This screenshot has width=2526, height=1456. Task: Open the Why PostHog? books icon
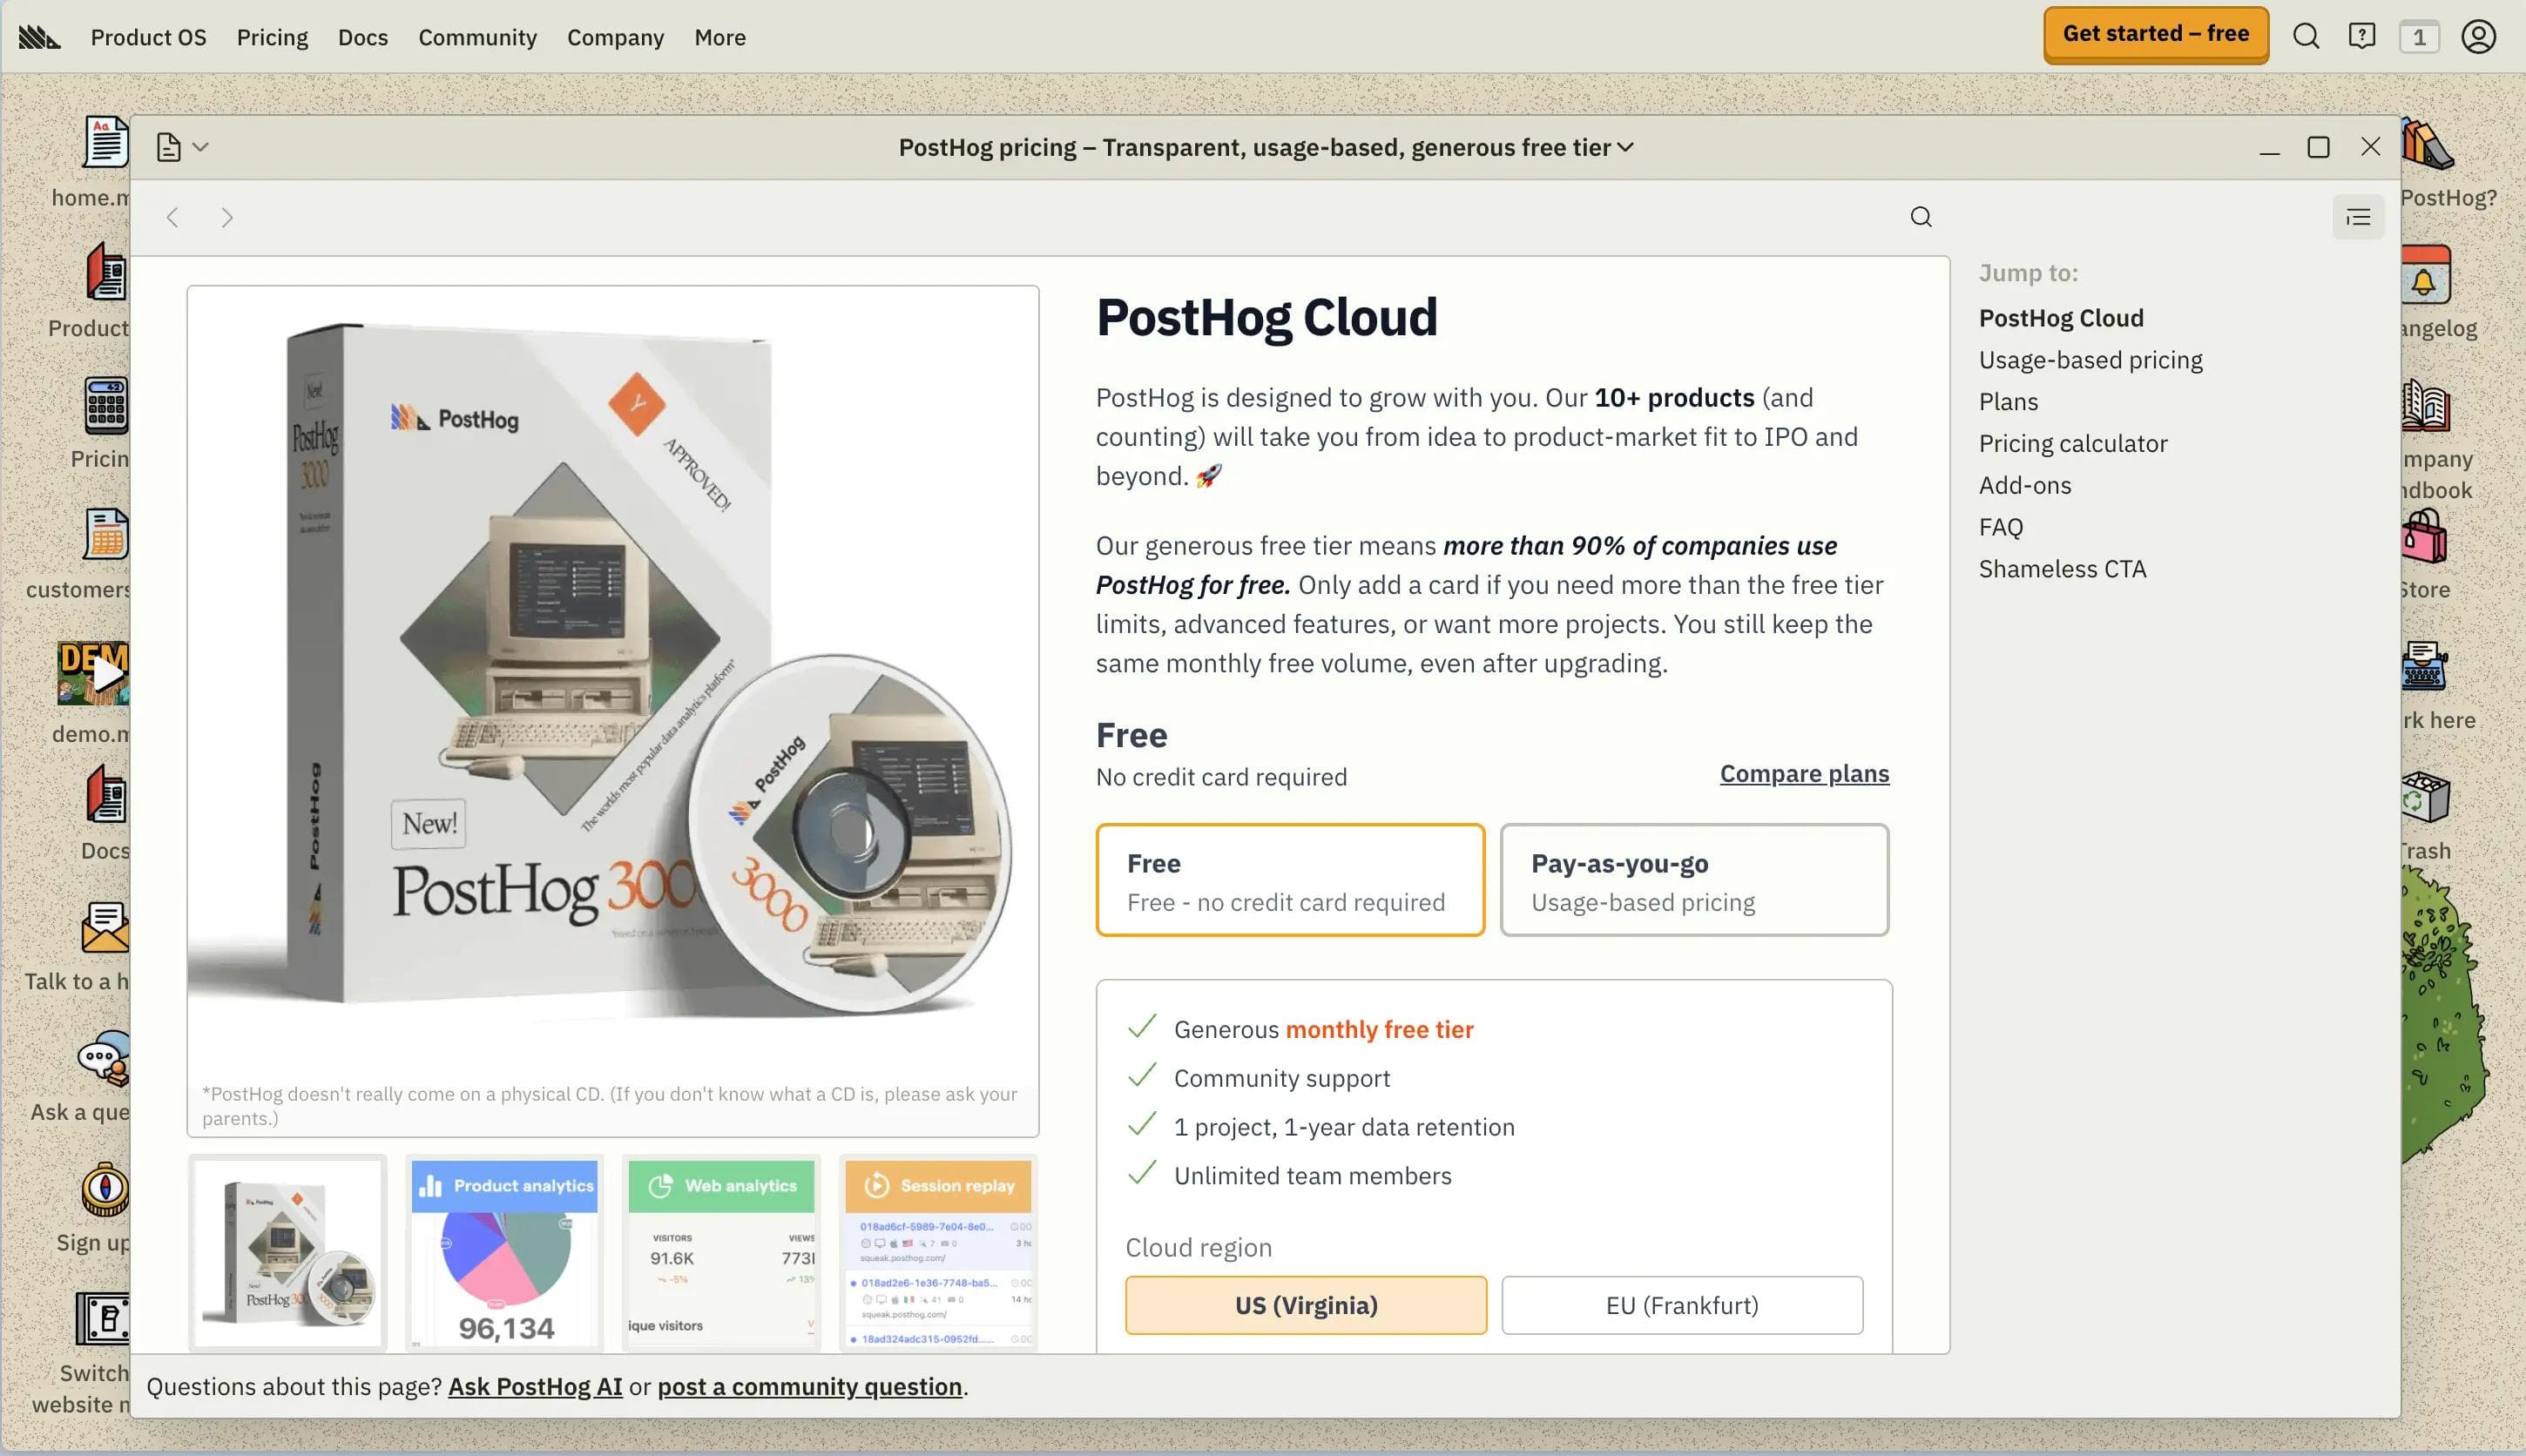[2428, 144]
